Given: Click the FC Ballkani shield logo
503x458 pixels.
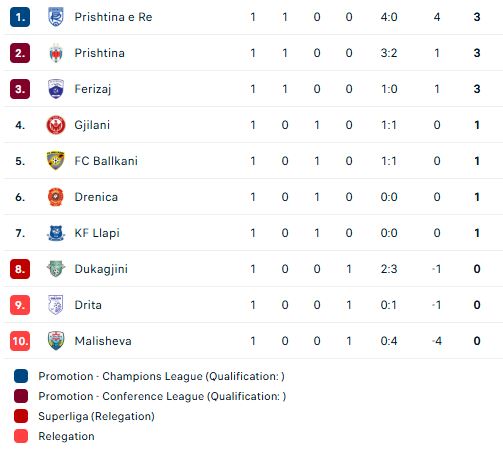Looking at the screenshot, I should (56, 161).
